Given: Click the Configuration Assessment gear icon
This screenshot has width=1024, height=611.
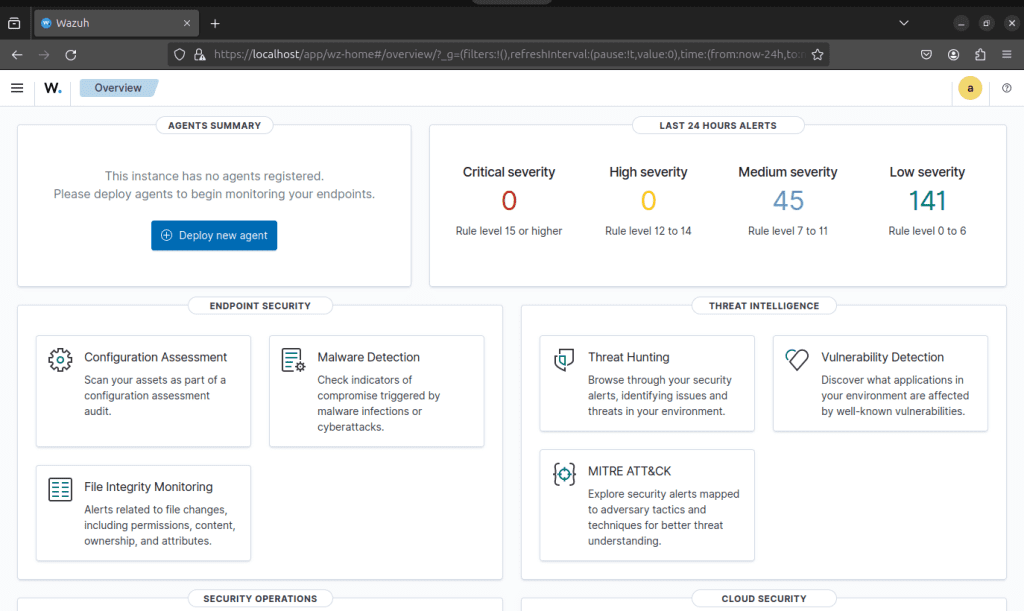Looking at the screenshot, I should click(60, 360).
